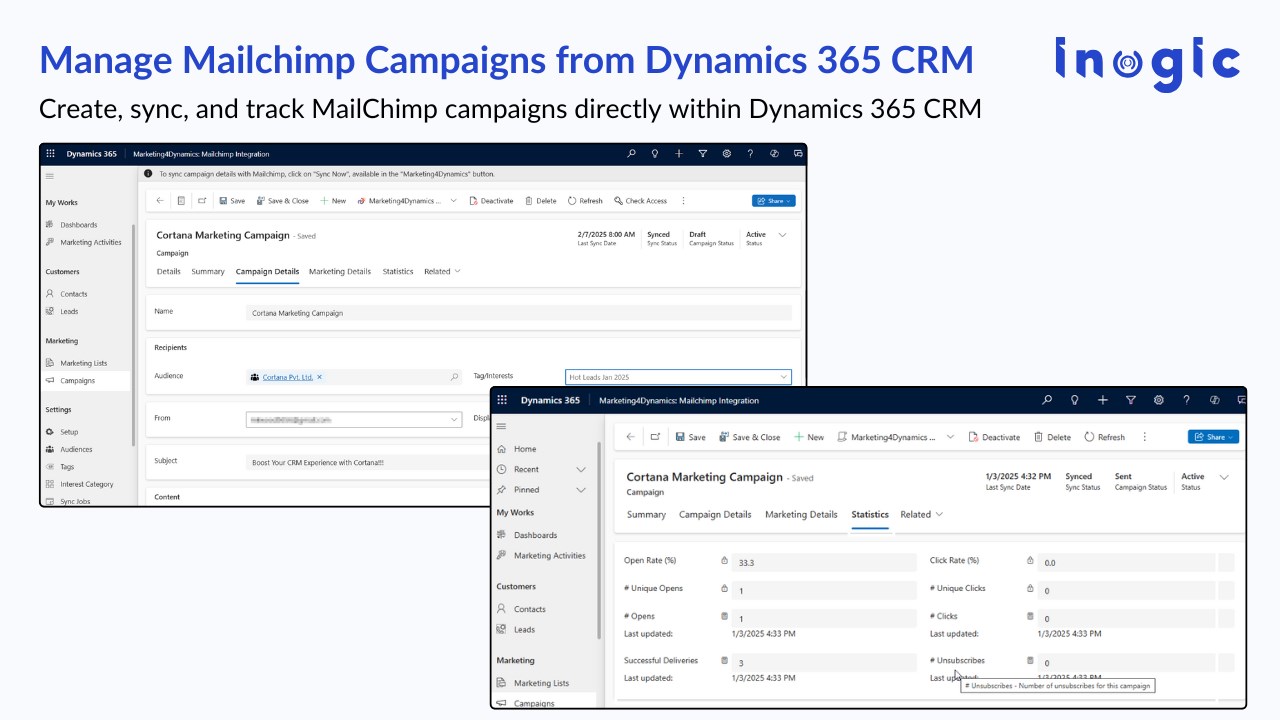Click back arrow in Campaign Details window toolbar
The width and height of the screenshot is (1280, 720).
coord(160,200)
